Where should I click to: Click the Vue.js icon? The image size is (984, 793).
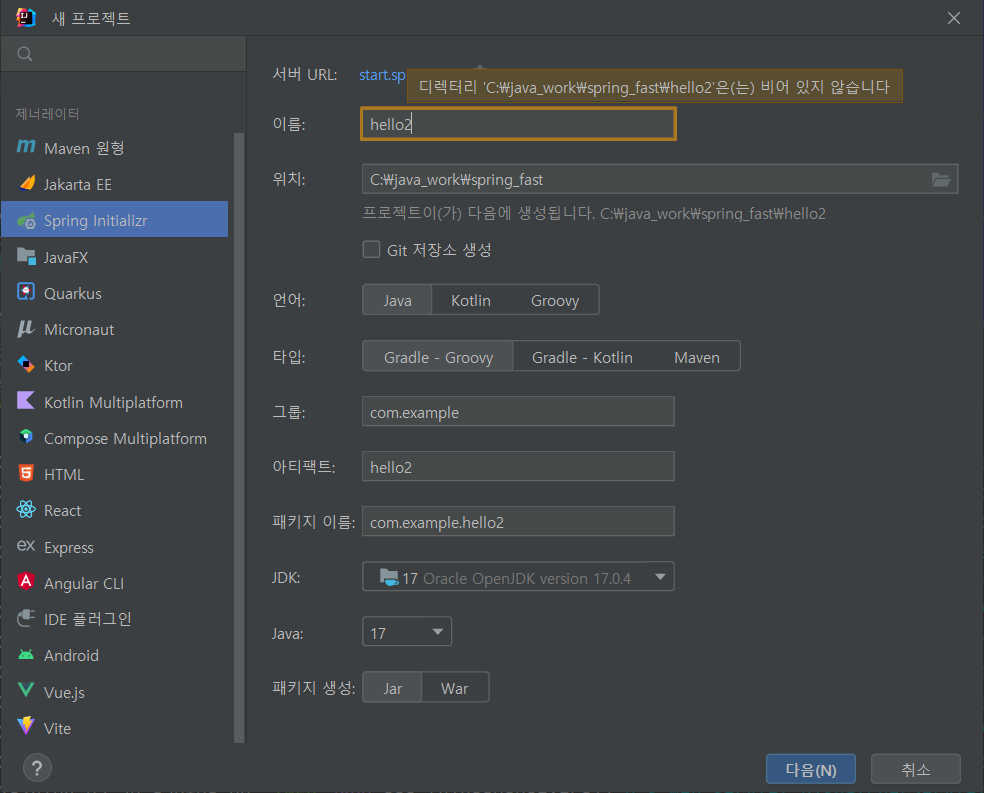[x=26, y=691]
